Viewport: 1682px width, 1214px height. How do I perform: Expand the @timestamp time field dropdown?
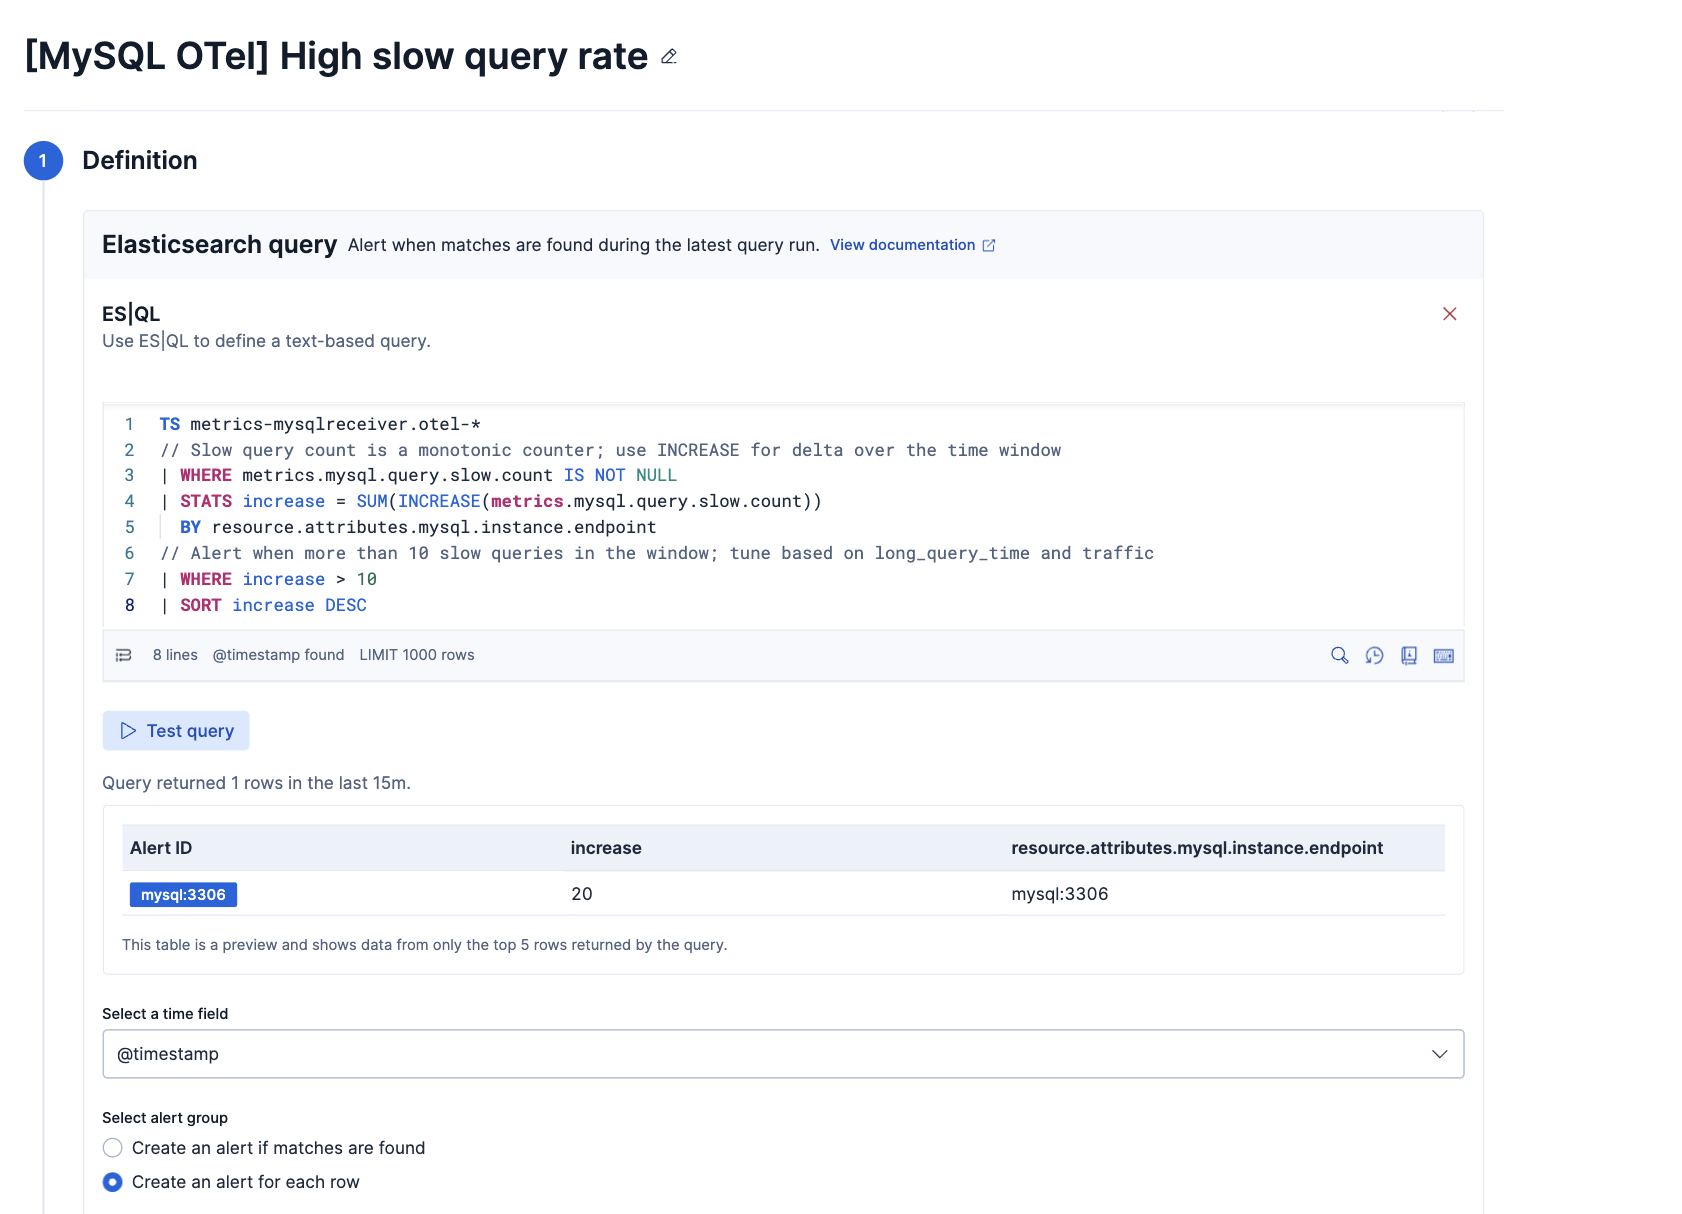[783, 1054]
